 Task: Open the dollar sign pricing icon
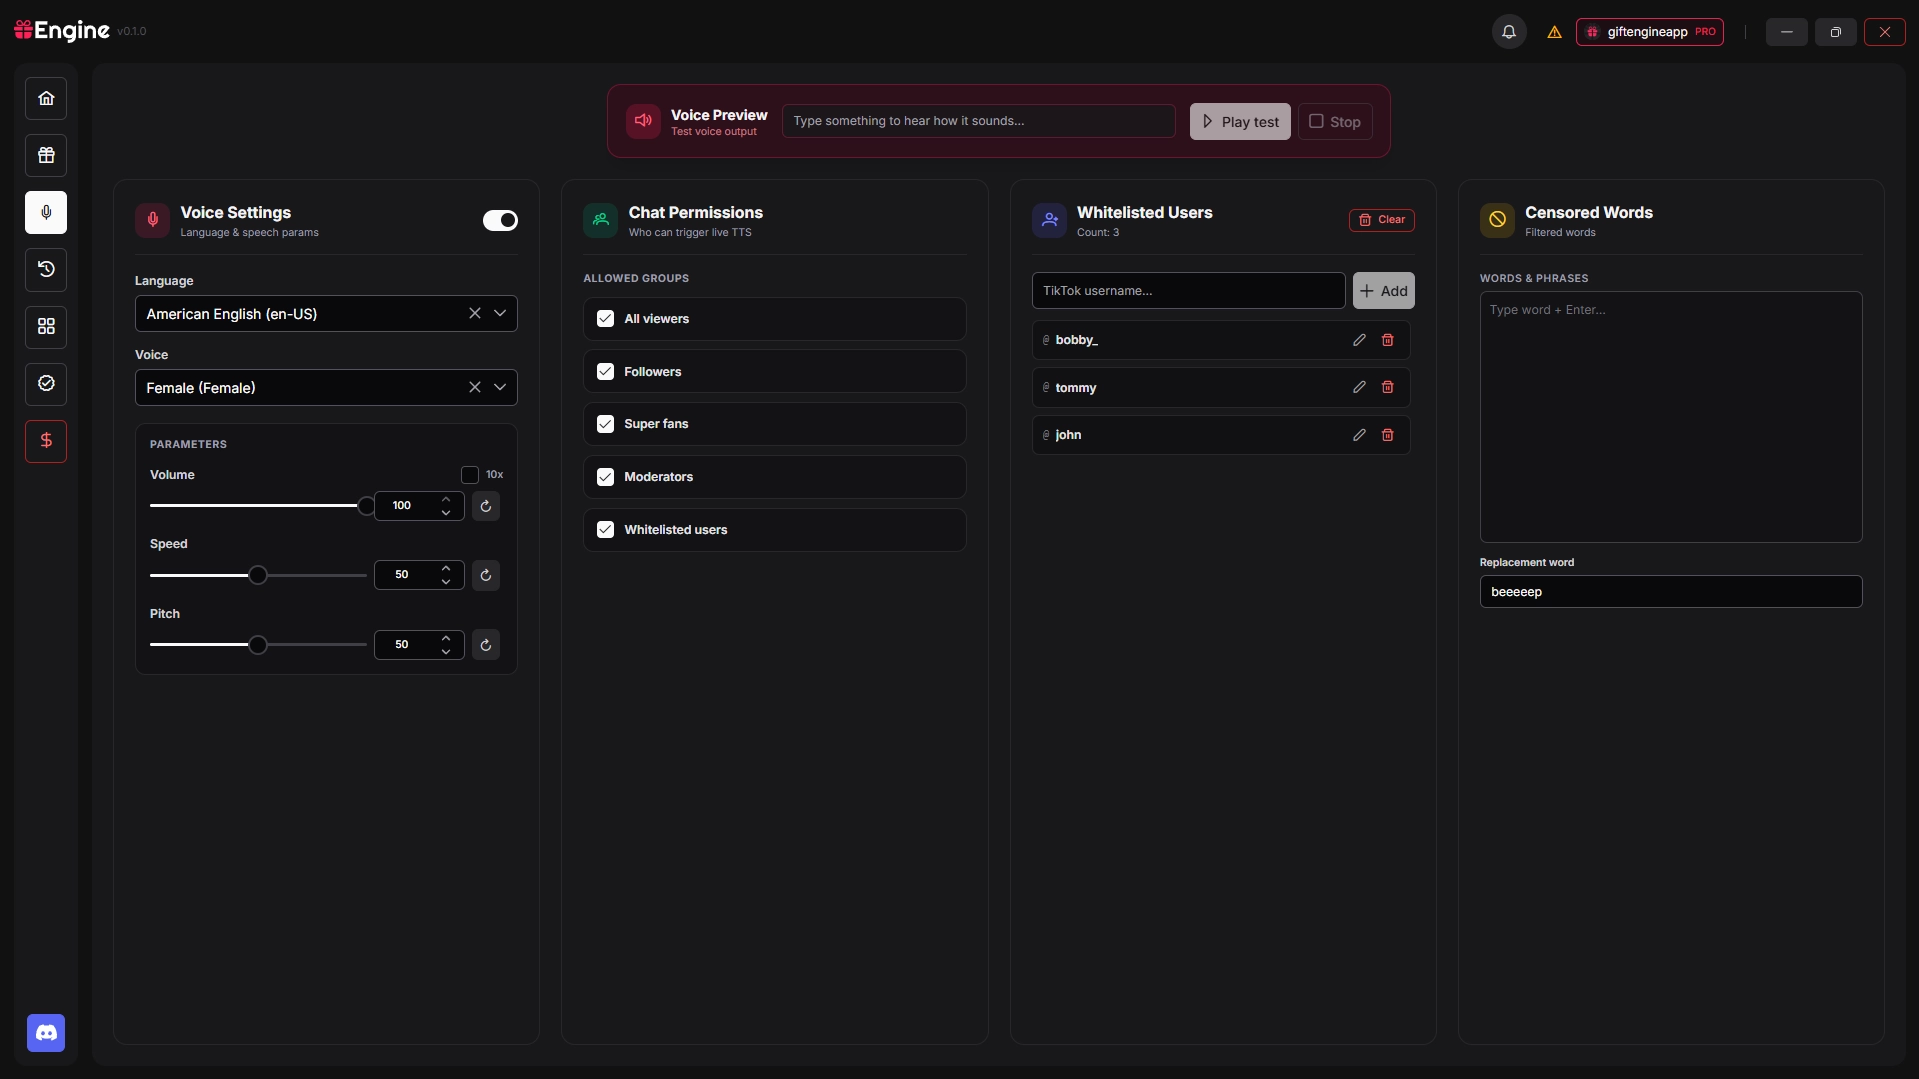[46, 441]
